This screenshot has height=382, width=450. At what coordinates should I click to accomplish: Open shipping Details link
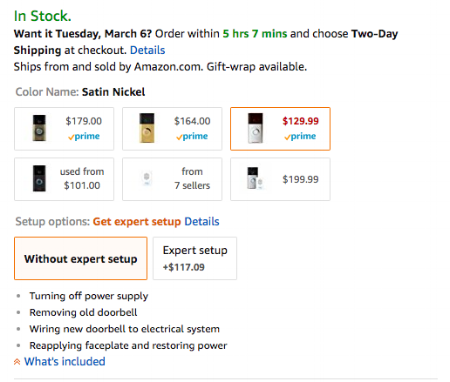pos(147,50)
